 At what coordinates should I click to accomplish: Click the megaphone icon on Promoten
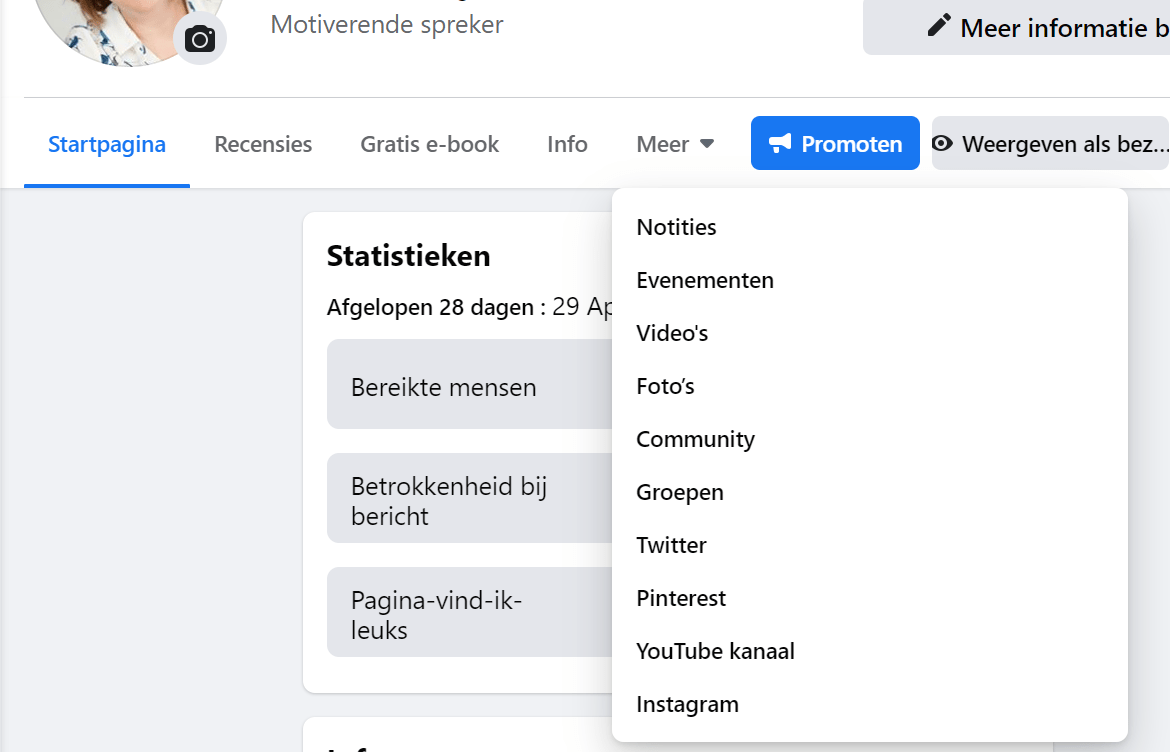coord(780,143)
